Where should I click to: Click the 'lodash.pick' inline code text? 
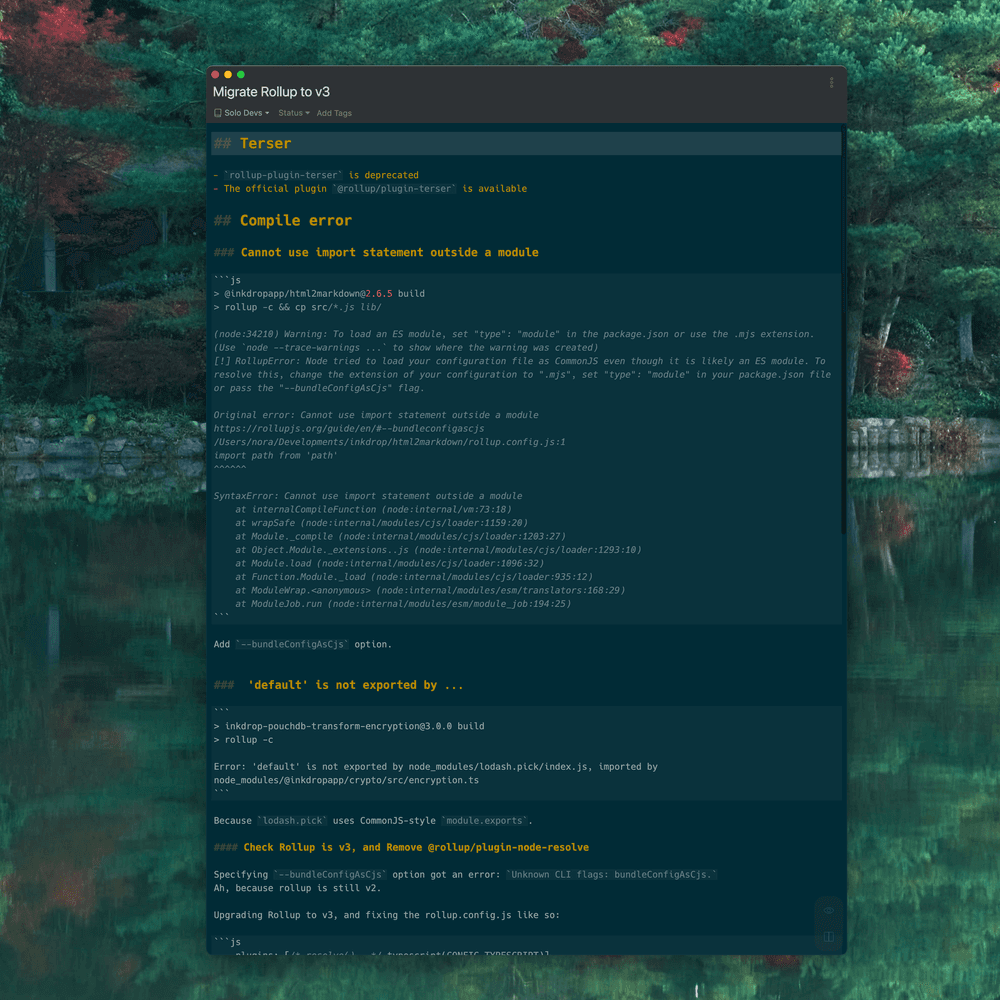[293, 821]
